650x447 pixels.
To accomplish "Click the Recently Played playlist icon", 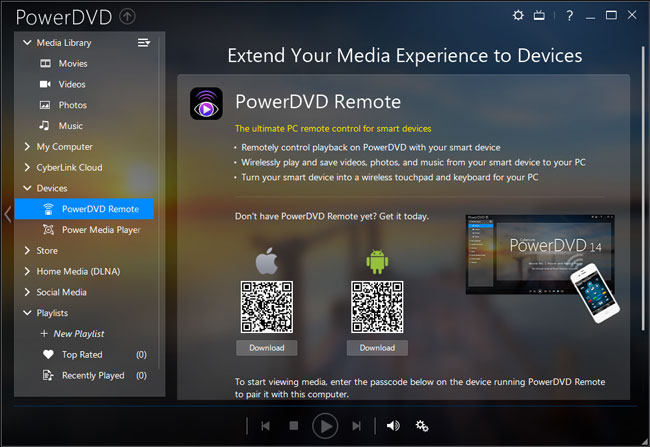I will tap(48, 375).
